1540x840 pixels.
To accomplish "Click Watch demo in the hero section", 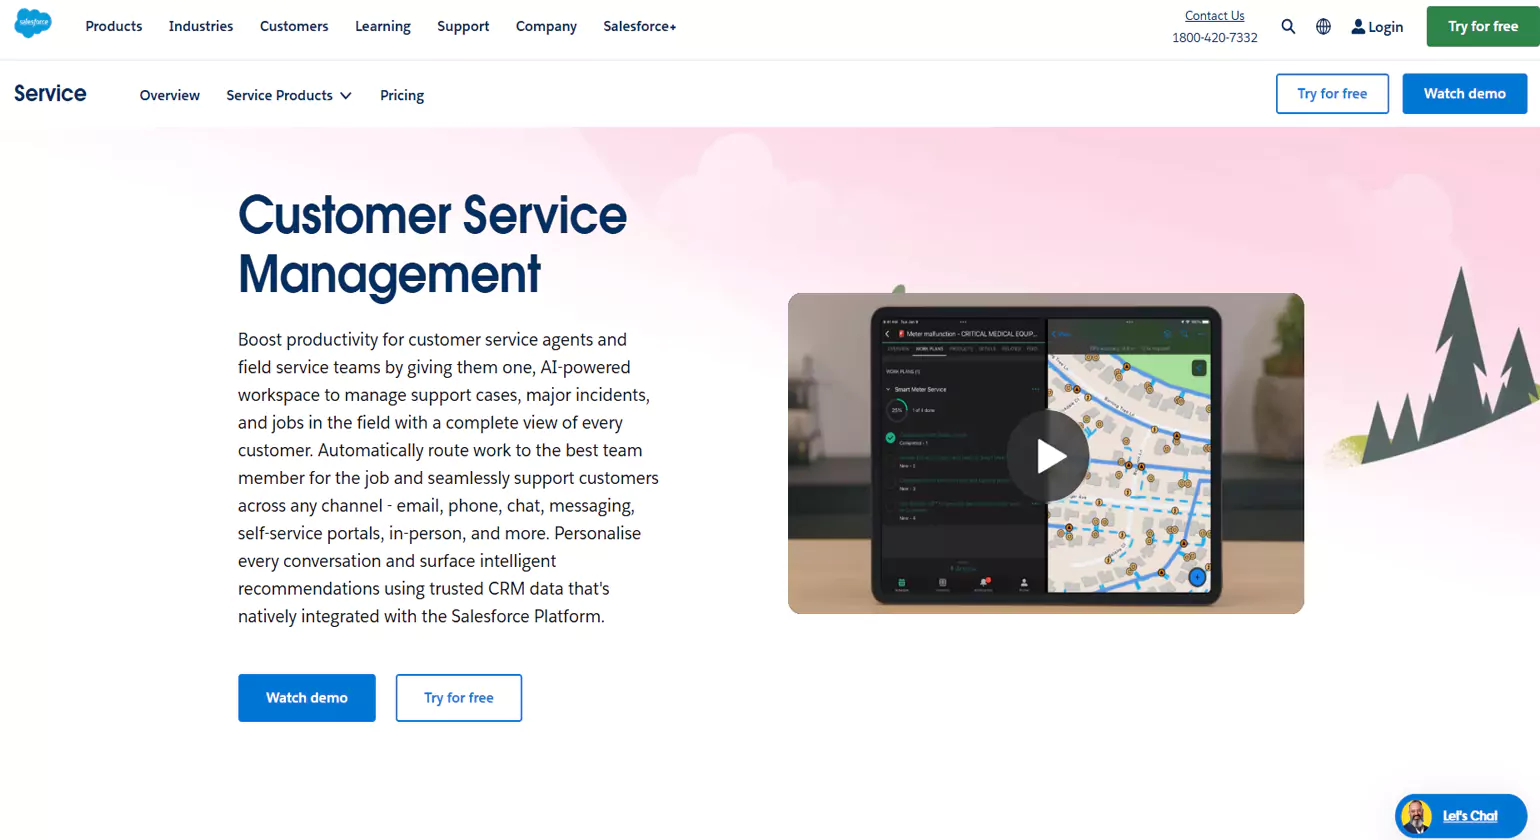I will [306, 697].
